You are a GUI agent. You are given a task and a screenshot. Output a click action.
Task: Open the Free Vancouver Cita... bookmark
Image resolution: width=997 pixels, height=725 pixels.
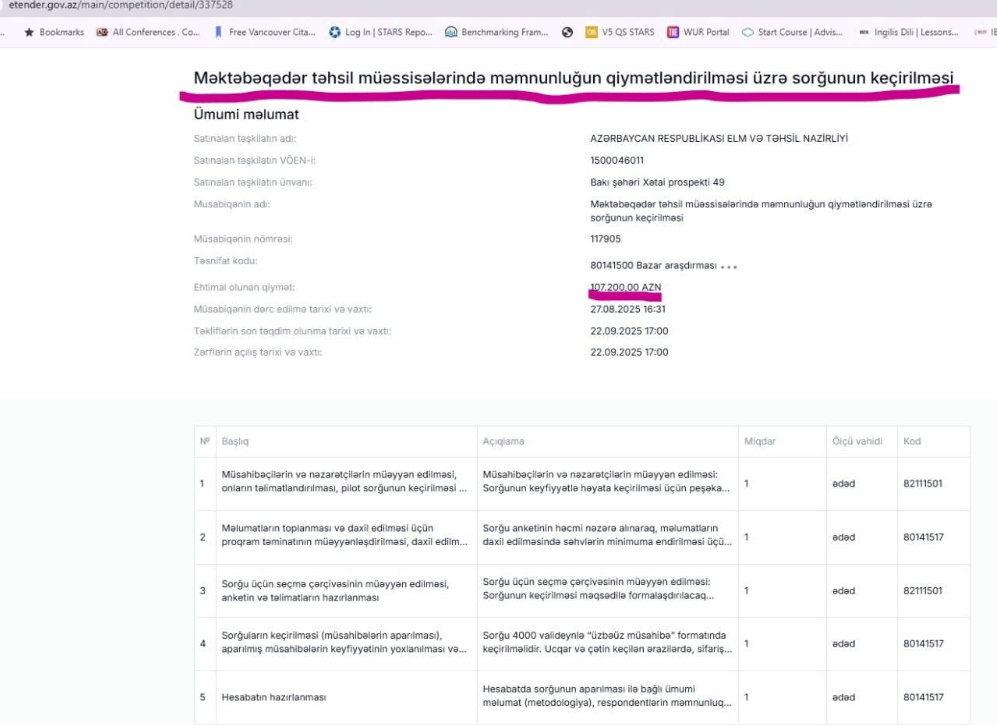coord(264,32)
